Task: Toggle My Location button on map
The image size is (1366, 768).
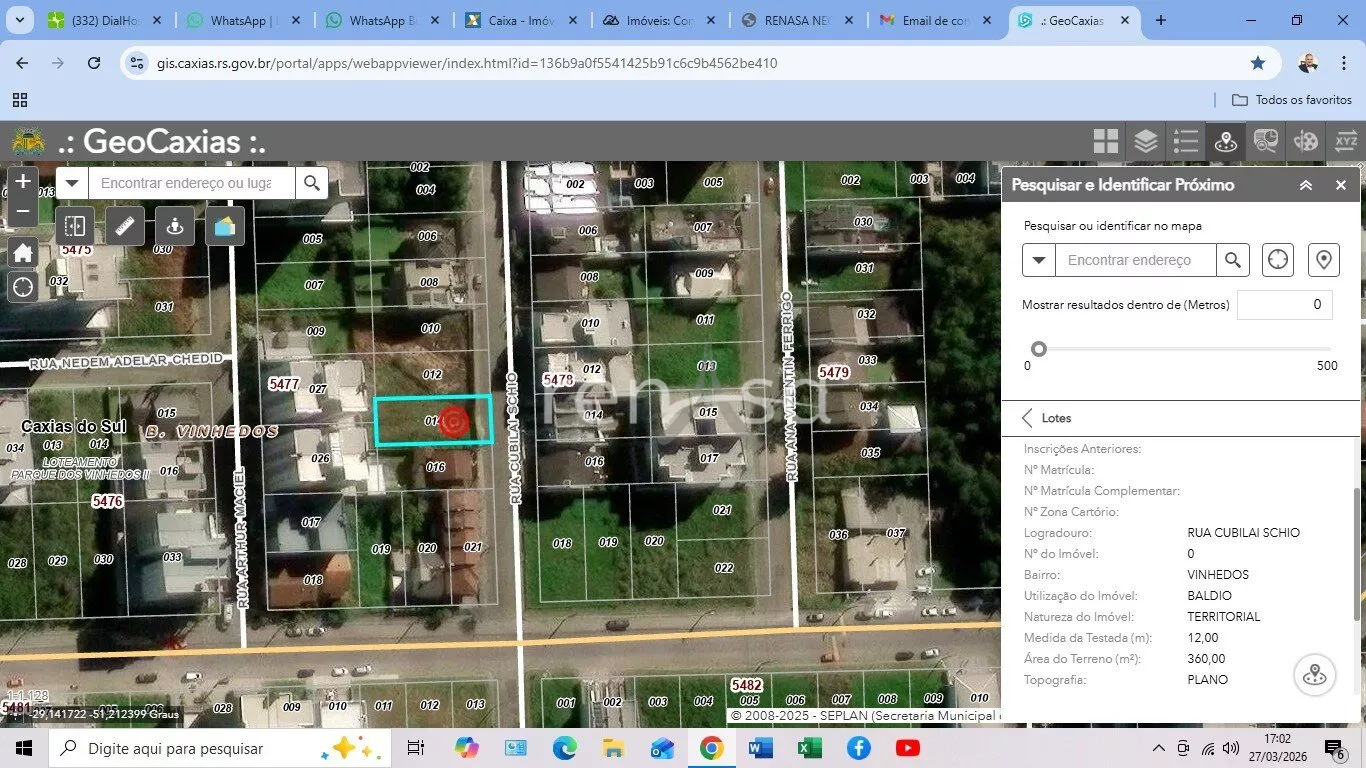Action: 23,288
